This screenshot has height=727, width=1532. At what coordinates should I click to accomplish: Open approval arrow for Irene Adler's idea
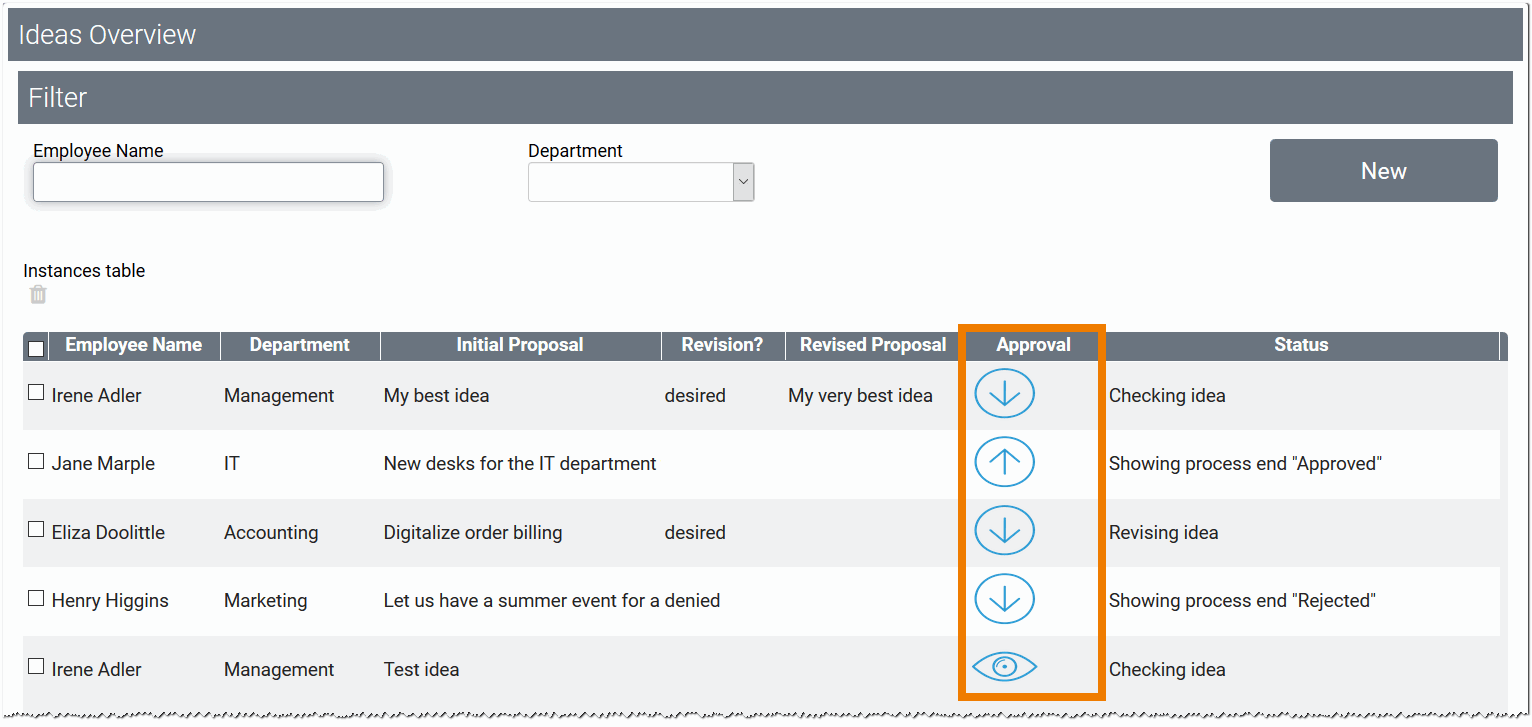(1003, 393)
